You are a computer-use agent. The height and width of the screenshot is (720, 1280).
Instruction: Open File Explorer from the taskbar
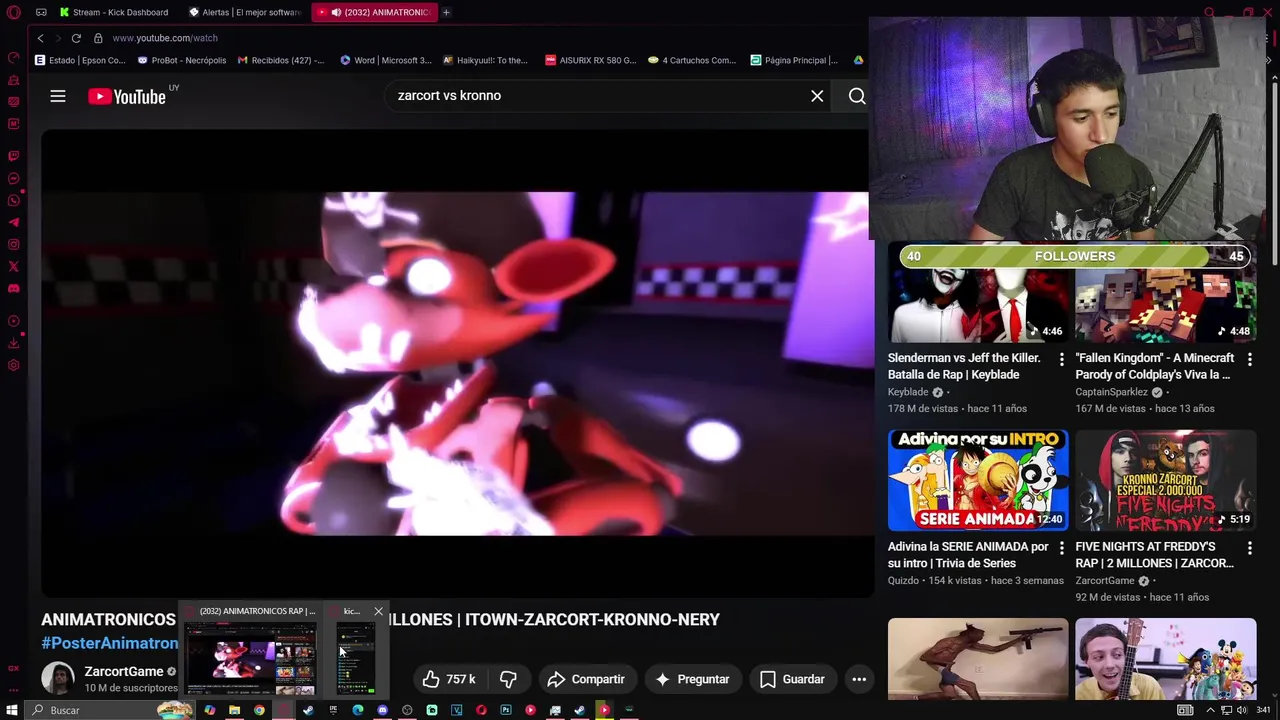pos(234,710)
